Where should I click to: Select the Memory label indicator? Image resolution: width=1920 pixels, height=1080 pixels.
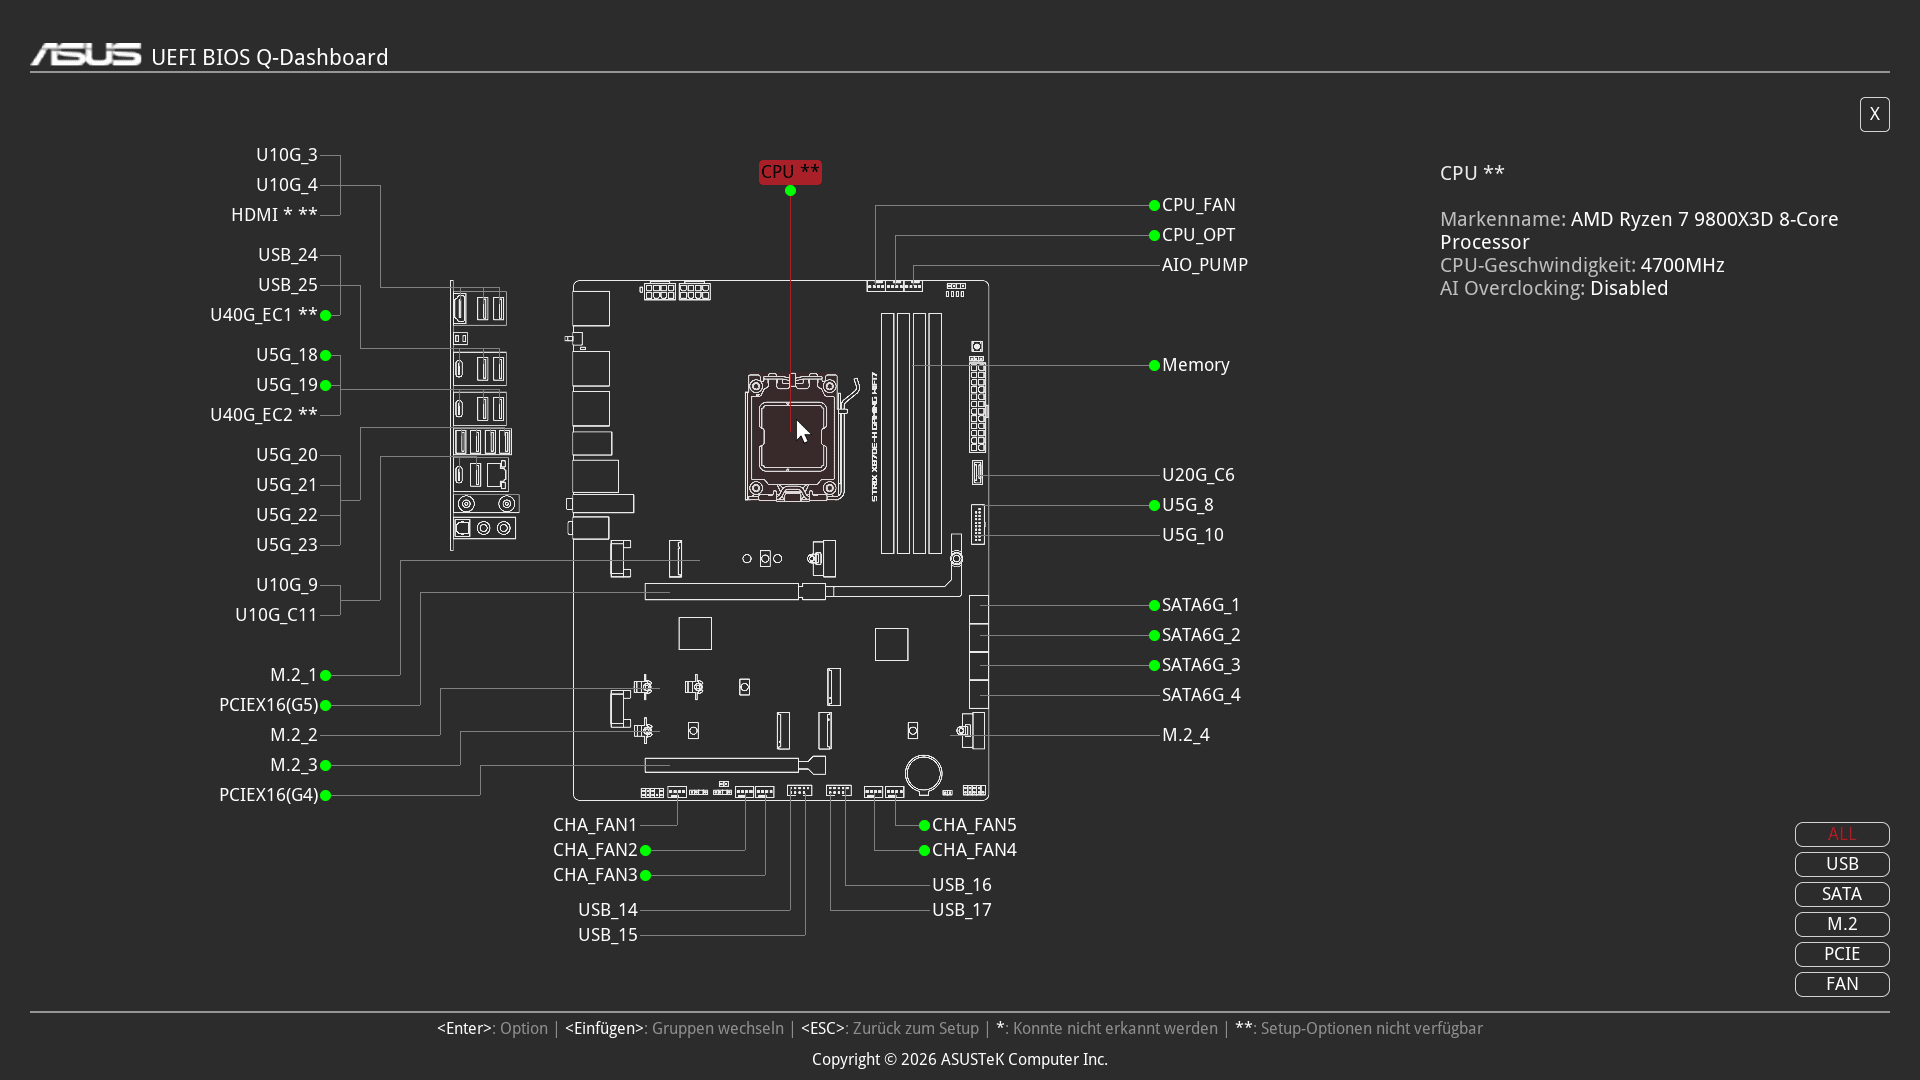point(1195,365)
